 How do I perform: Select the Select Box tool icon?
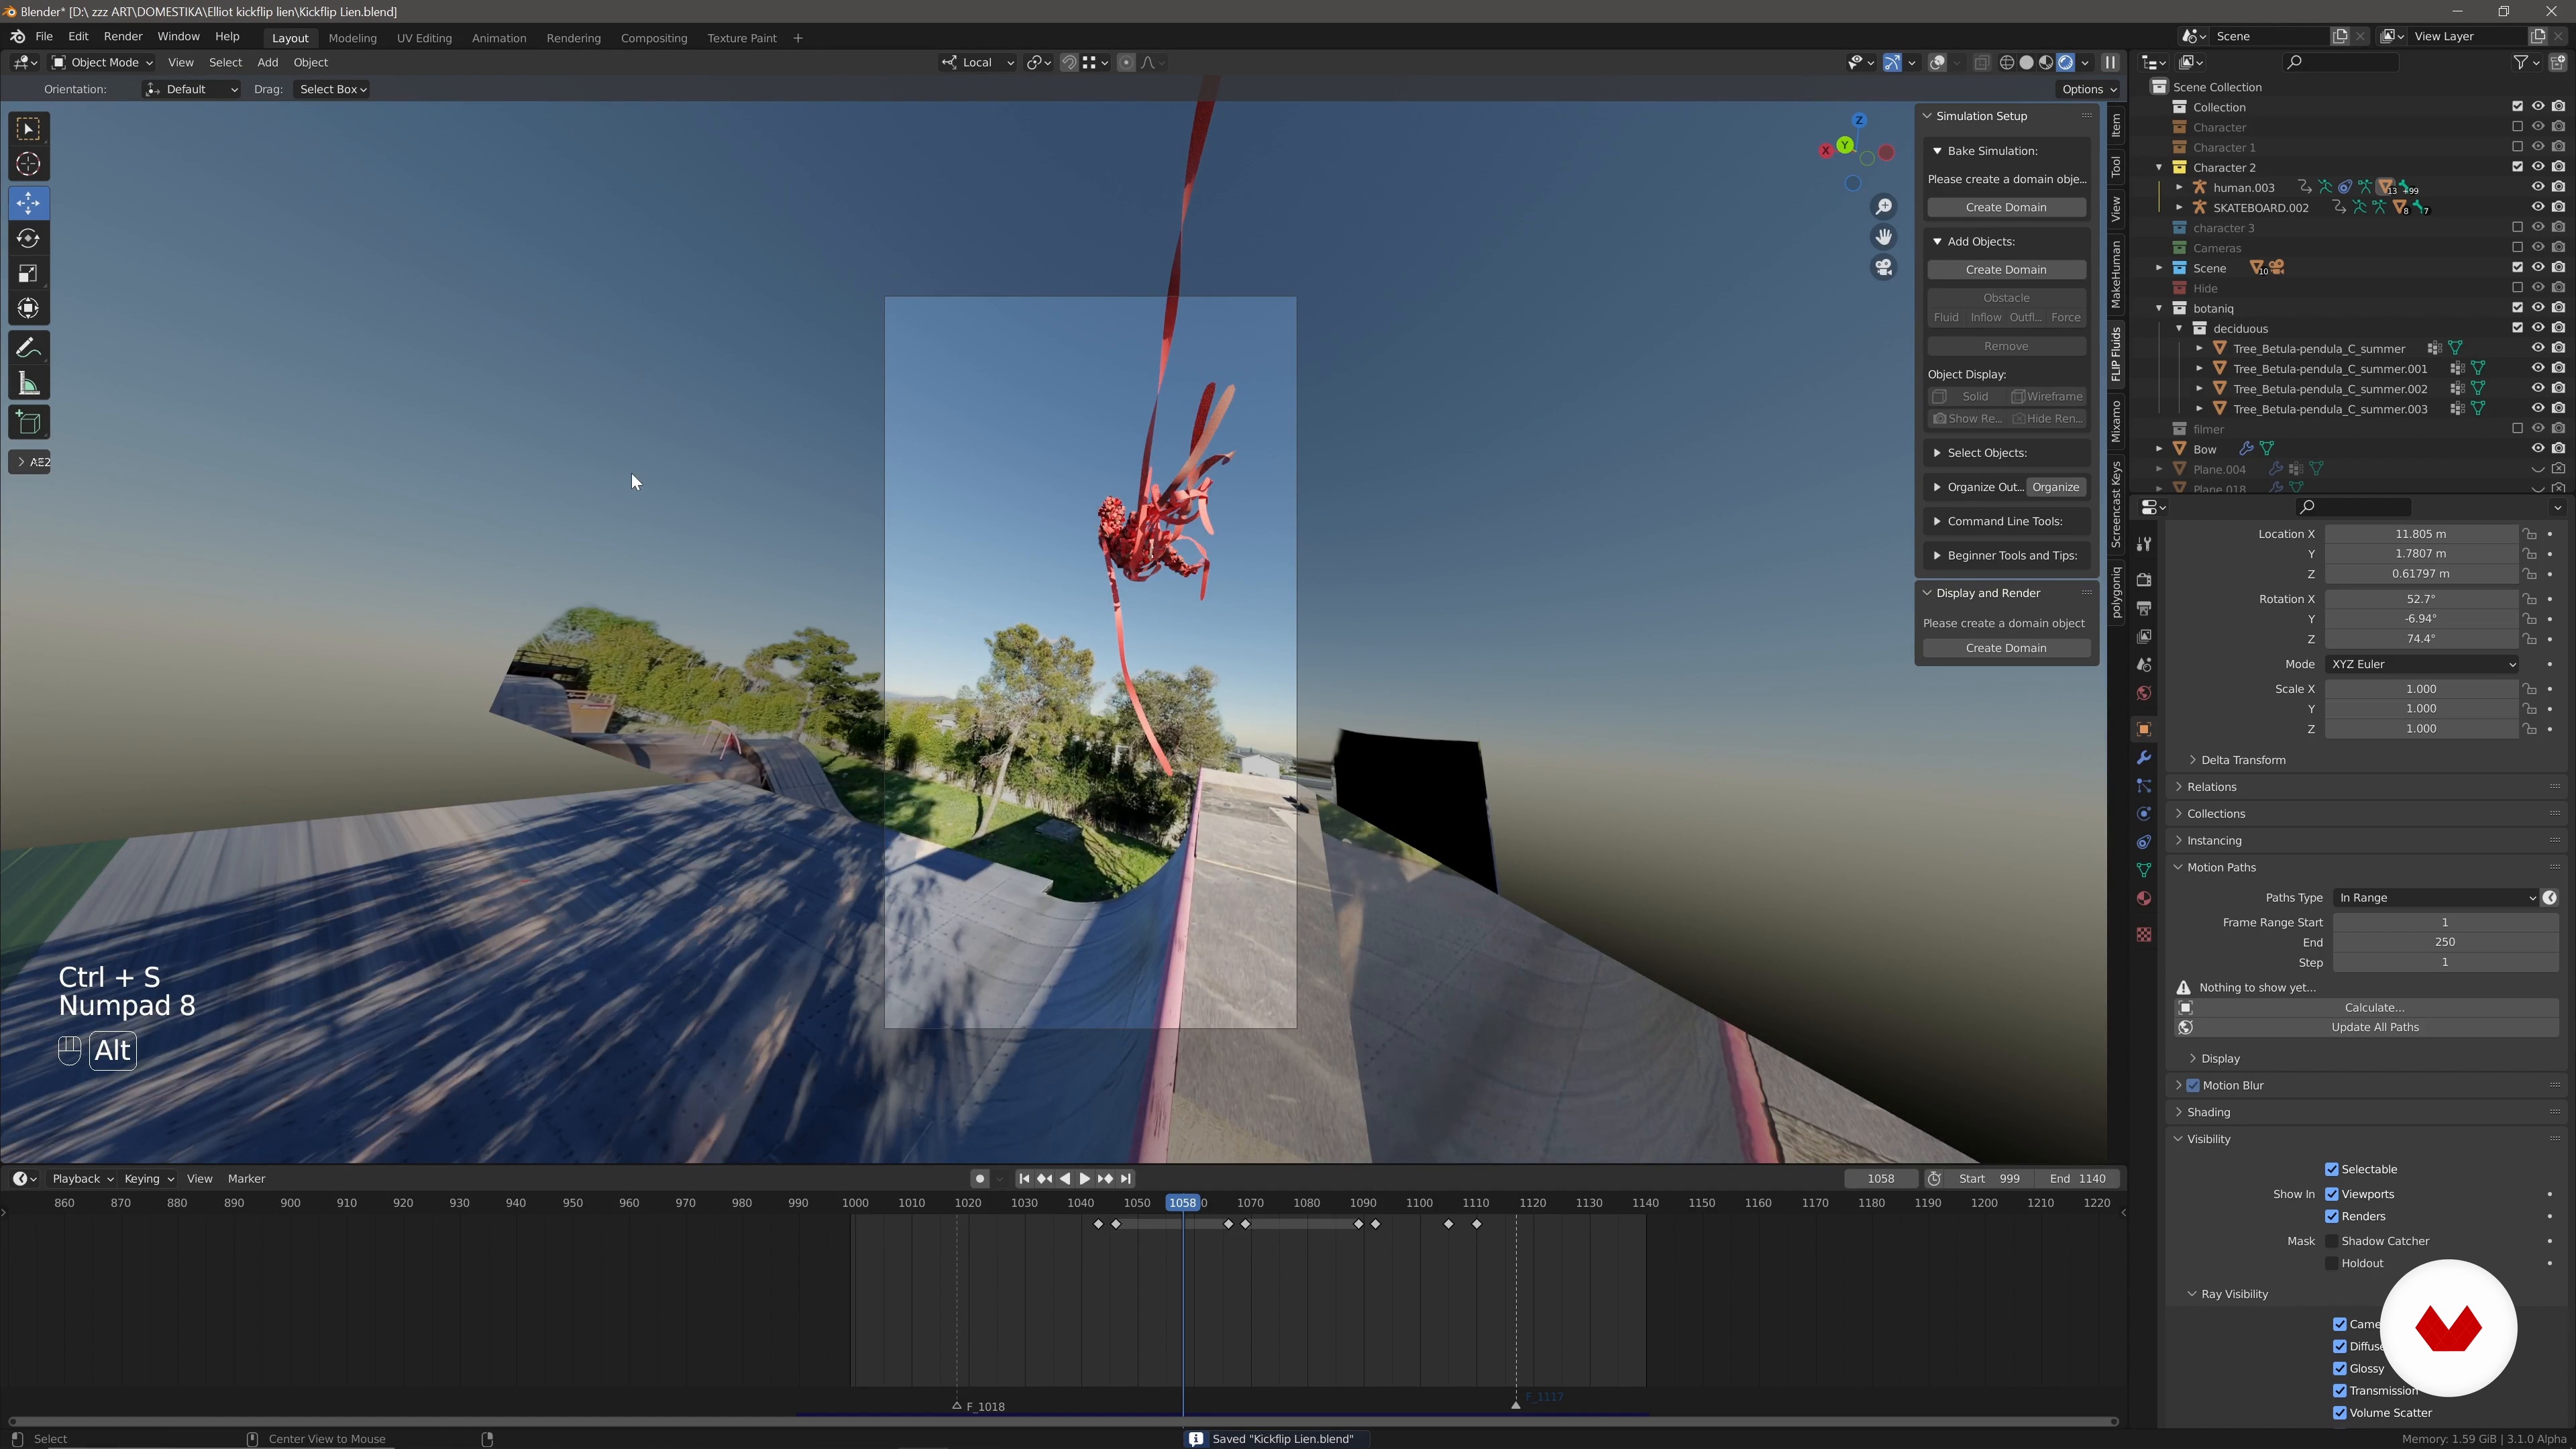click(x=28, y=129)
